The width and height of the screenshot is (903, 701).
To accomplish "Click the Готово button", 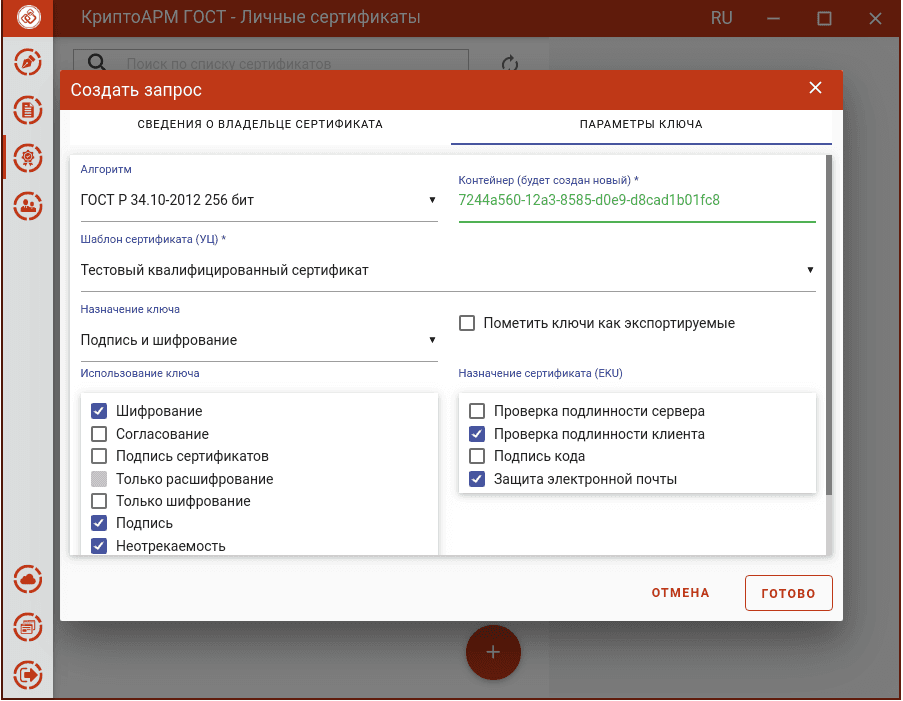I will pos(788,593).
